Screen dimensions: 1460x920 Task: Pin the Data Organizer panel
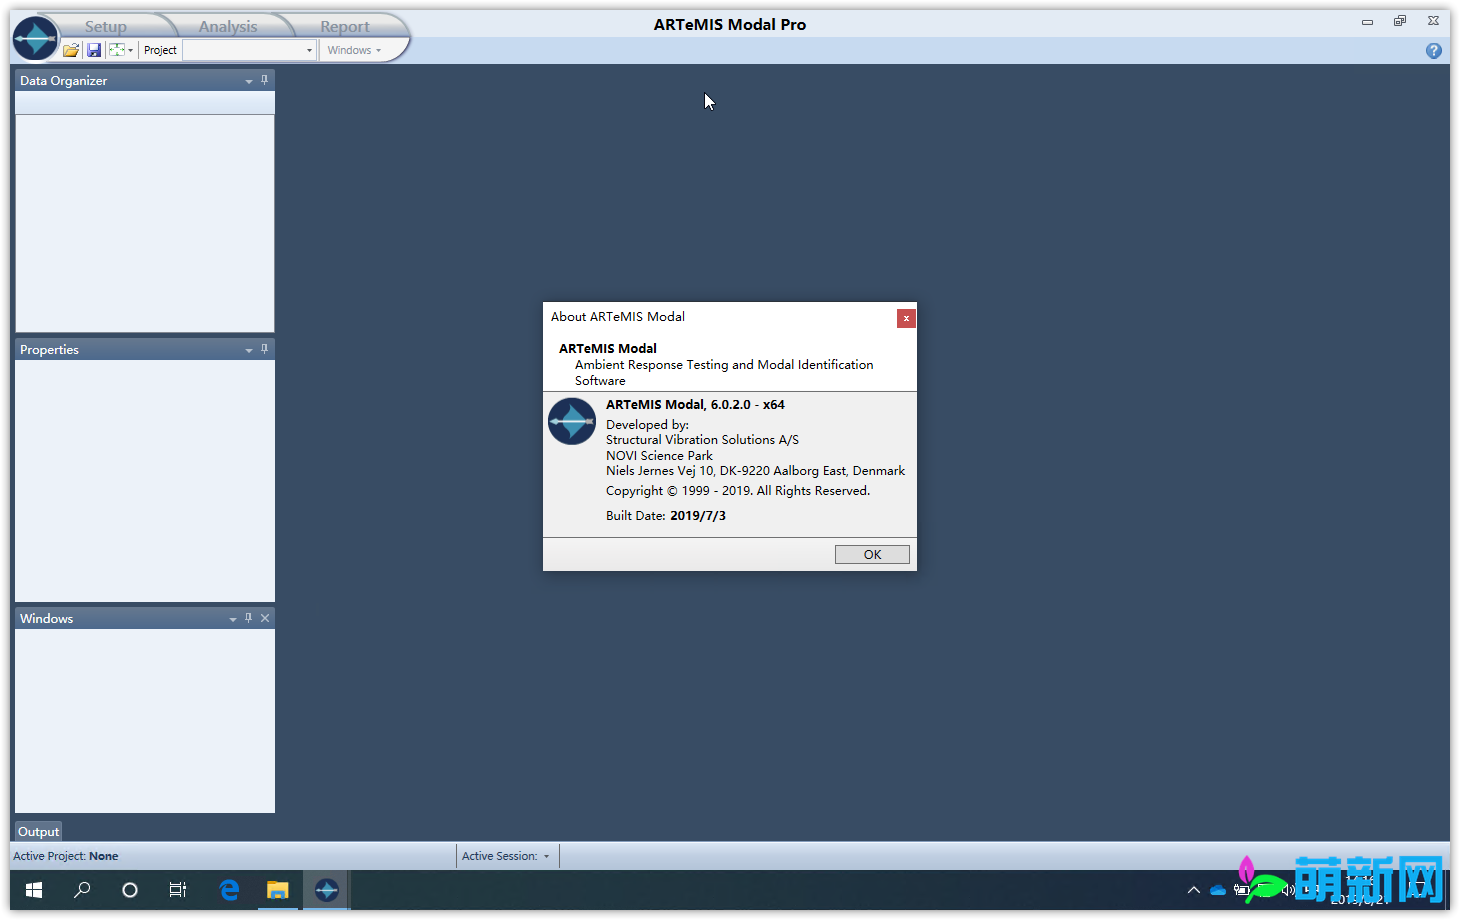tap(265, 80)
